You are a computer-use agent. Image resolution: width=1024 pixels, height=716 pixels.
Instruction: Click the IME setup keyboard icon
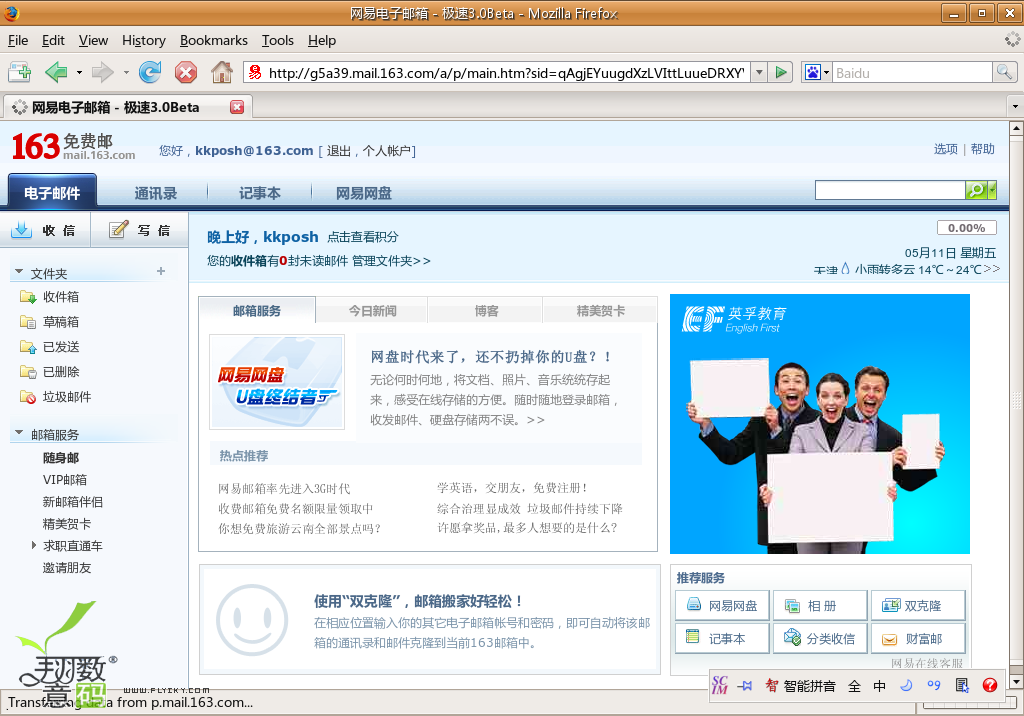click(x=962, y=685)
